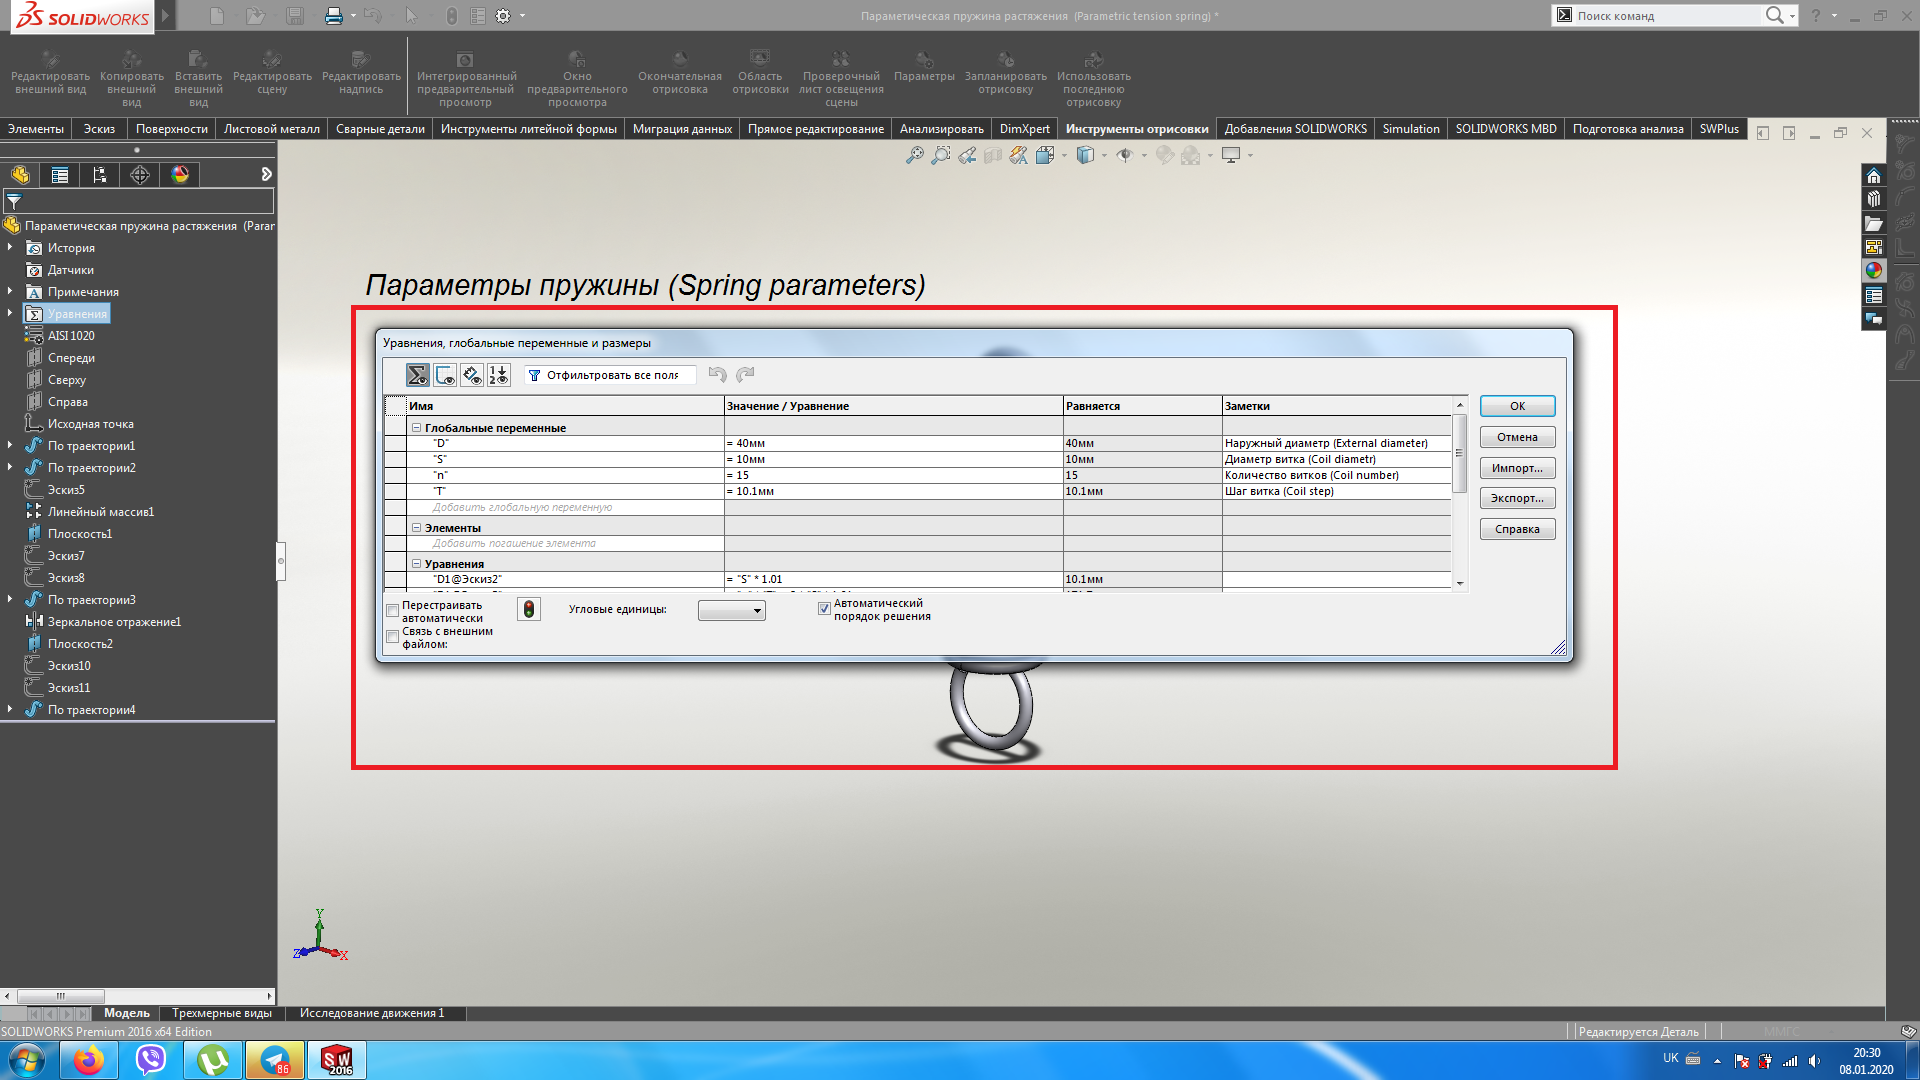Open Firefox from the Windows taskbar
1920x1080 pixels.
click(x=88, y=1060)
